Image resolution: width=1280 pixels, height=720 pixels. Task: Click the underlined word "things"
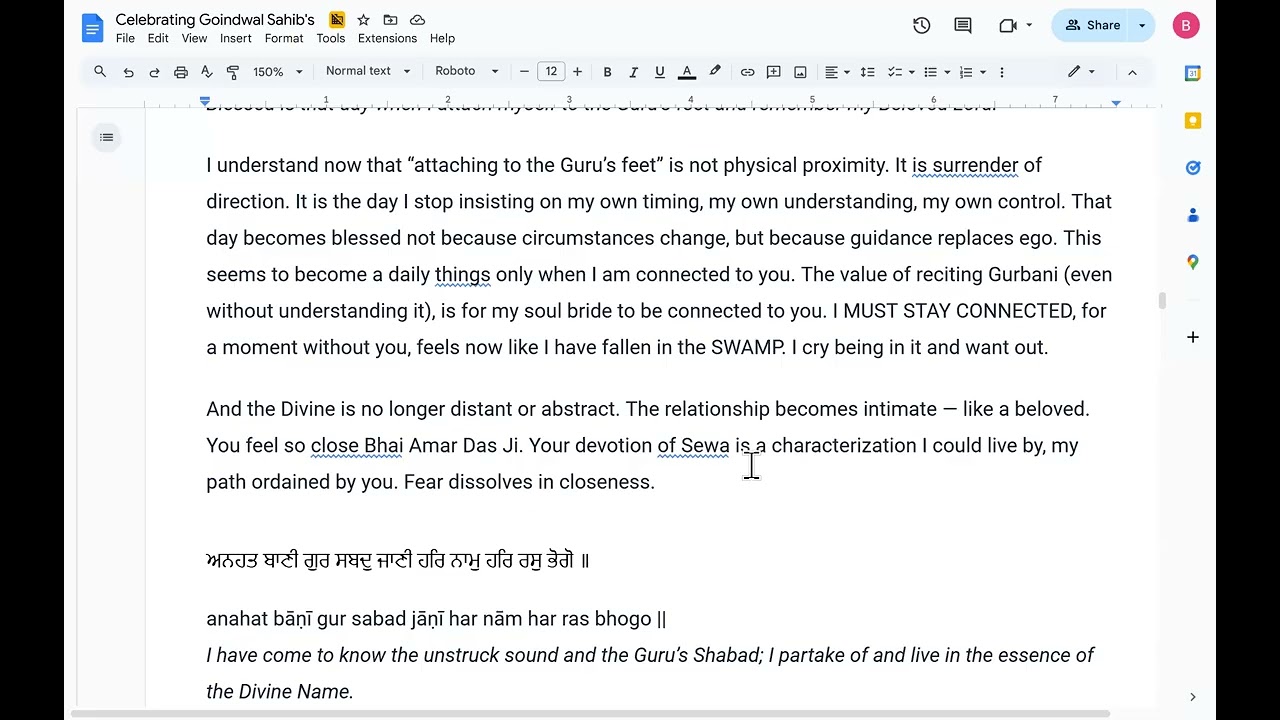pyautogui.click(x=463, y=274)
